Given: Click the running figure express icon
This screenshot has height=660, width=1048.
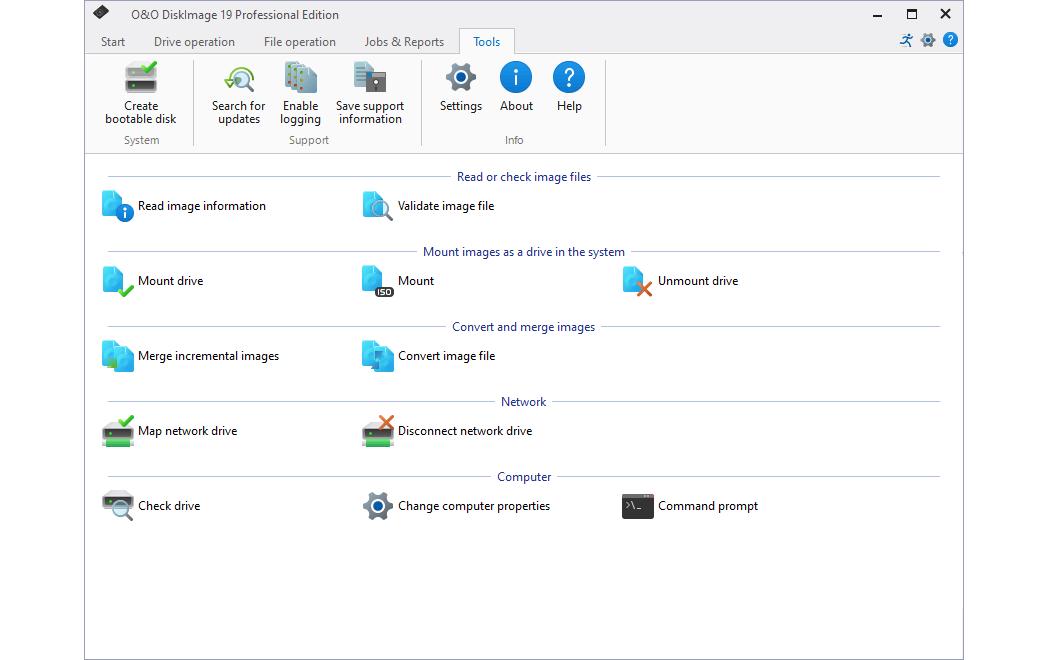Looking at the screenshot, I should (906, 40).
